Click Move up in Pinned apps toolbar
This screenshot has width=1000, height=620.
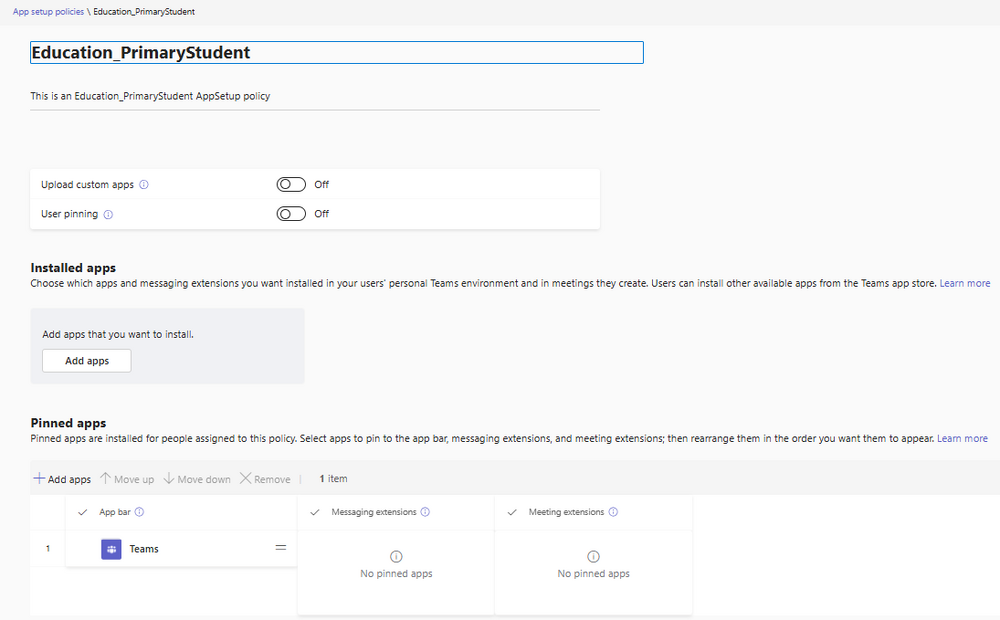(127, 479)
